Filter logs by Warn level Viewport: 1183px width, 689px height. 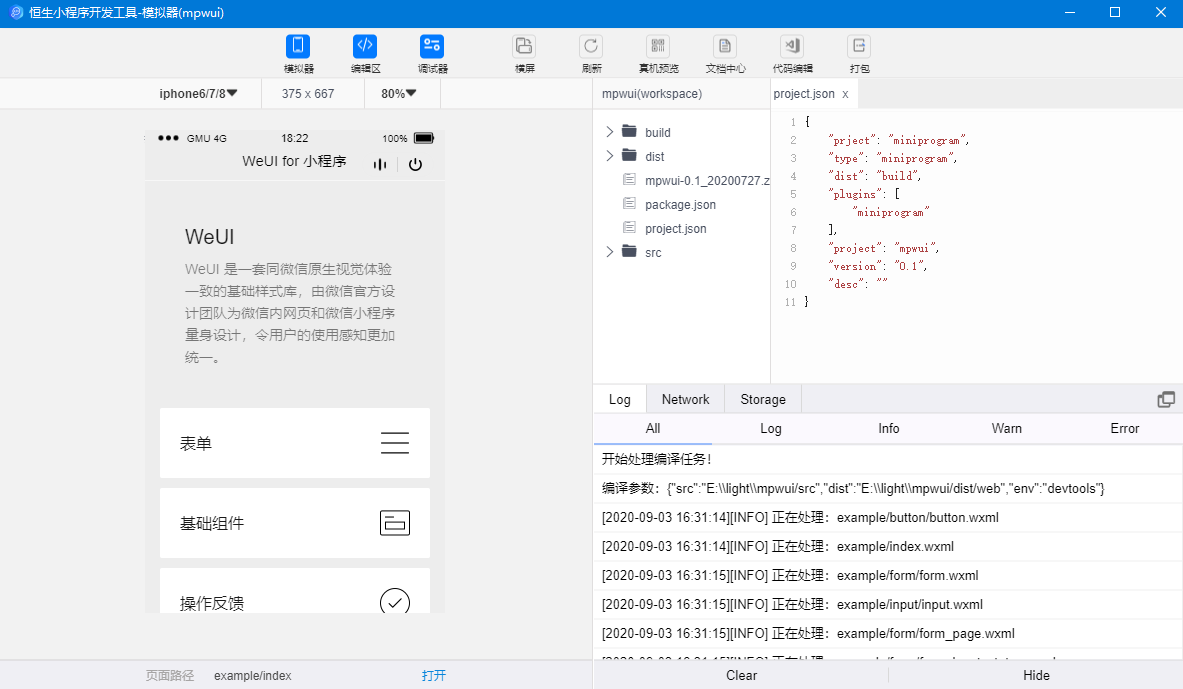click(x=1006, y=428)
